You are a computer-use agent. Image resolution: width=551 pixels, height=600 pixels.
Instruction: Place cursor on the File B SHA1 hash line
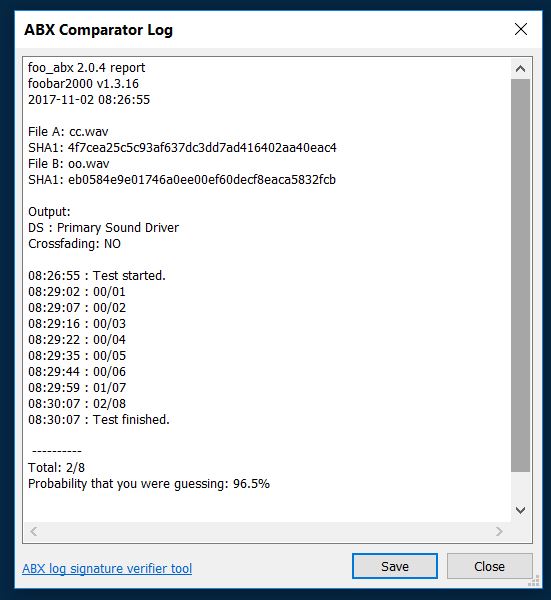tap(182, 179)
